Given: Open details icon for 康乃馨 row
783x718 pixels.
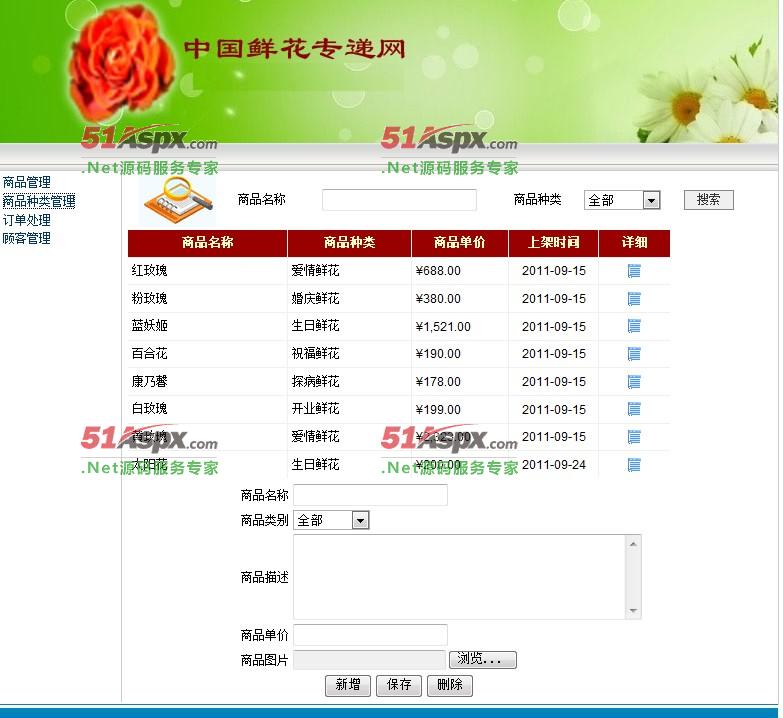Looking at the screenshot, I should tap(634, 382).
